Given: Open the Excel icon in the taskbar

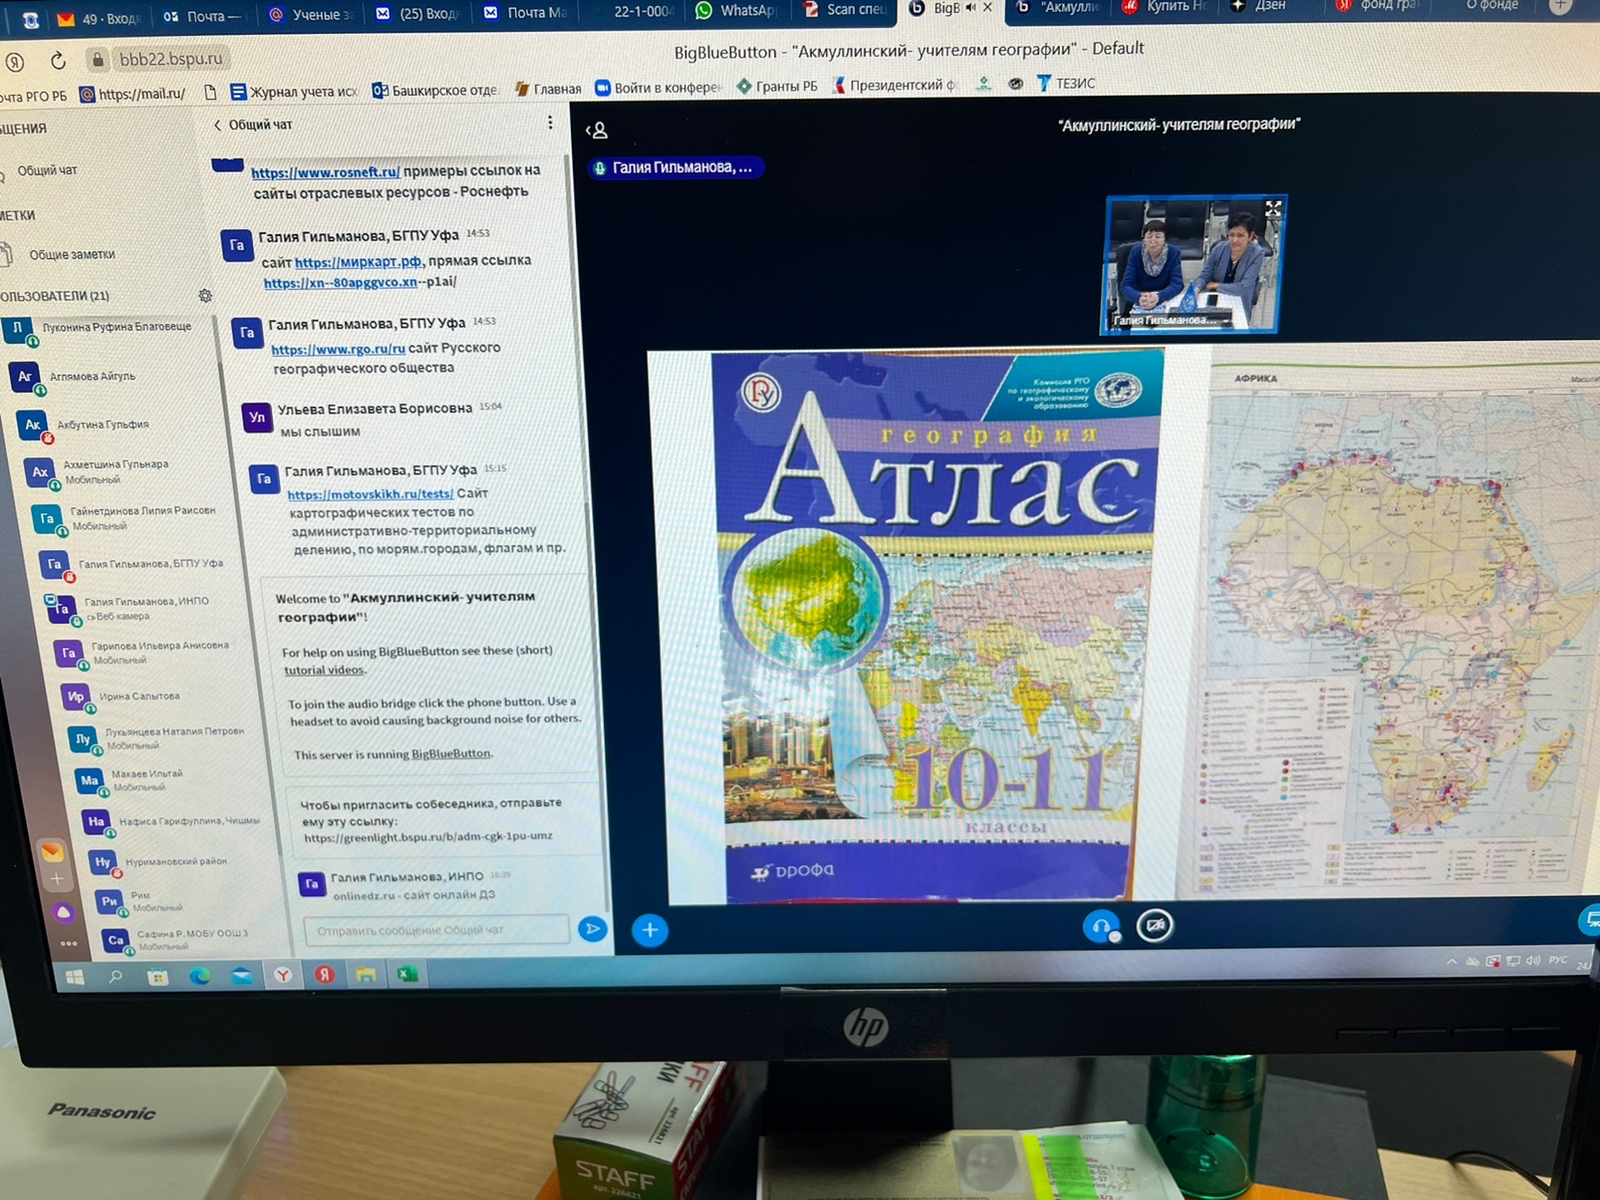Looking at the screenshot, I should [x=407, y=974].
